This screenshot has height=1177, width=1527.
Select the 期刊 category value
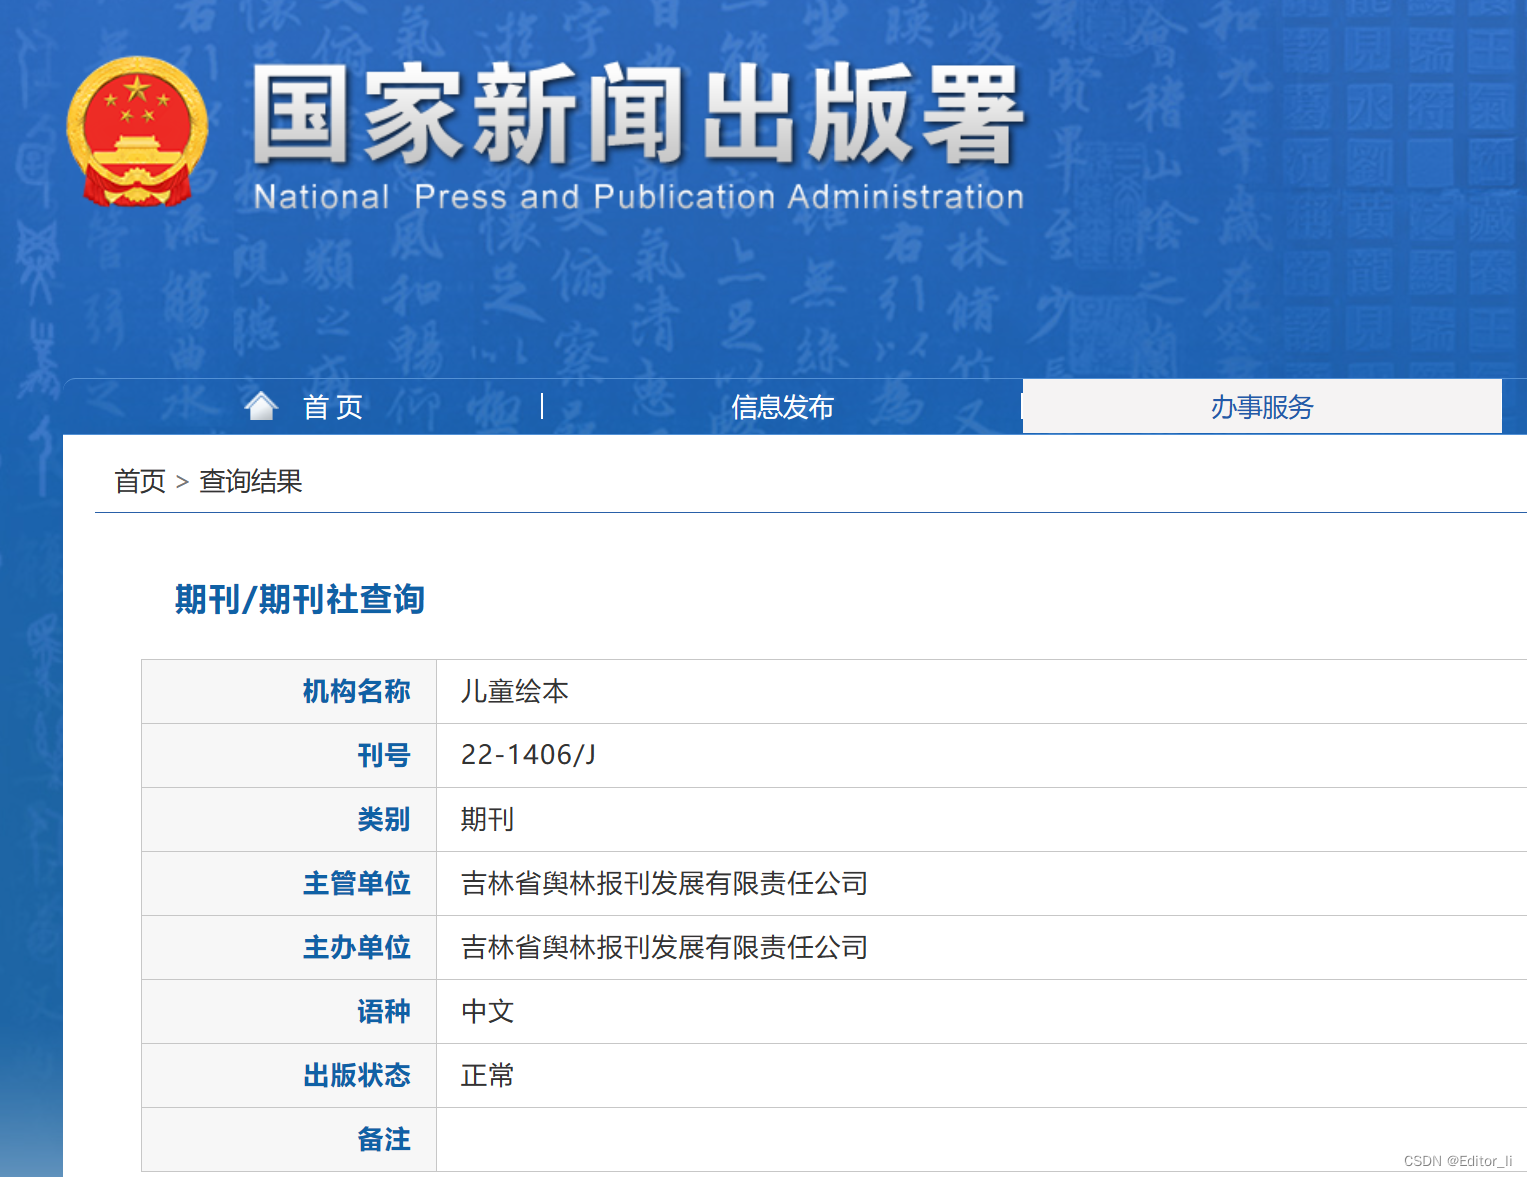click(487, 820)
